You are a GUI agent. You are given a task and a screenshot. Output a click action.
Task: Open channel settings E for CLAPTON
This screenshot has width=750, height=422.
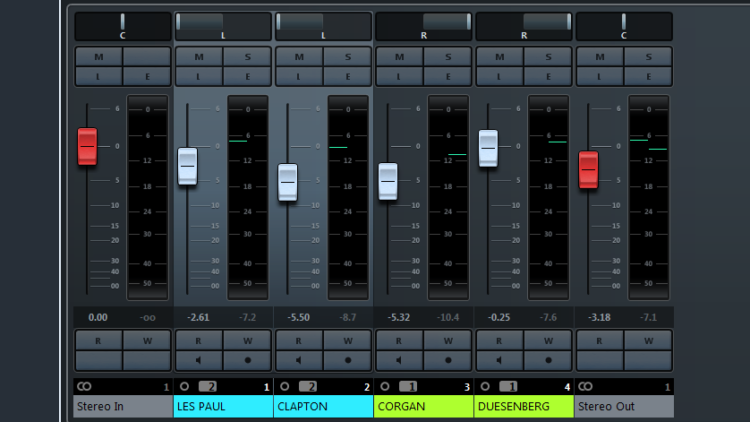coord(348,76)
